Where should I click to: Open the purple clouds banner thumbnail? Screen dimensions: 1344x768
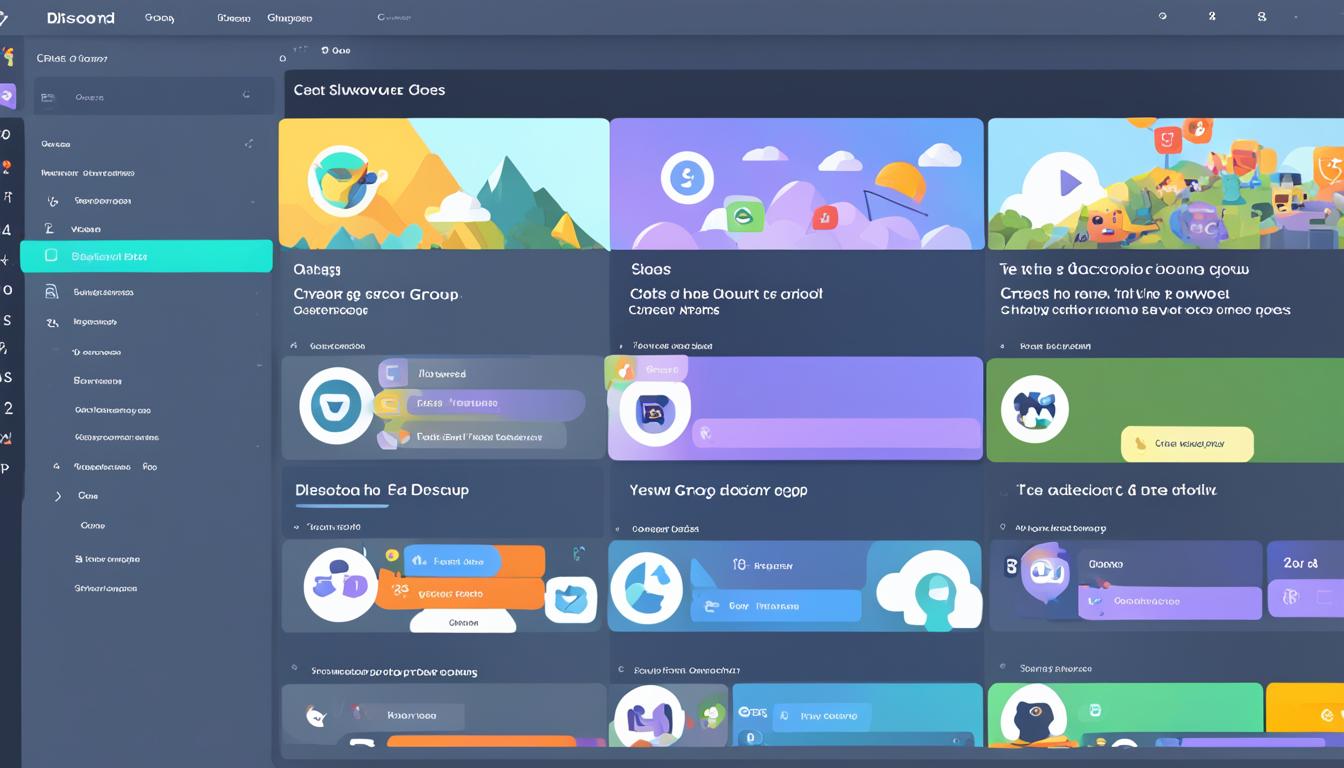[x=797, y=184]
